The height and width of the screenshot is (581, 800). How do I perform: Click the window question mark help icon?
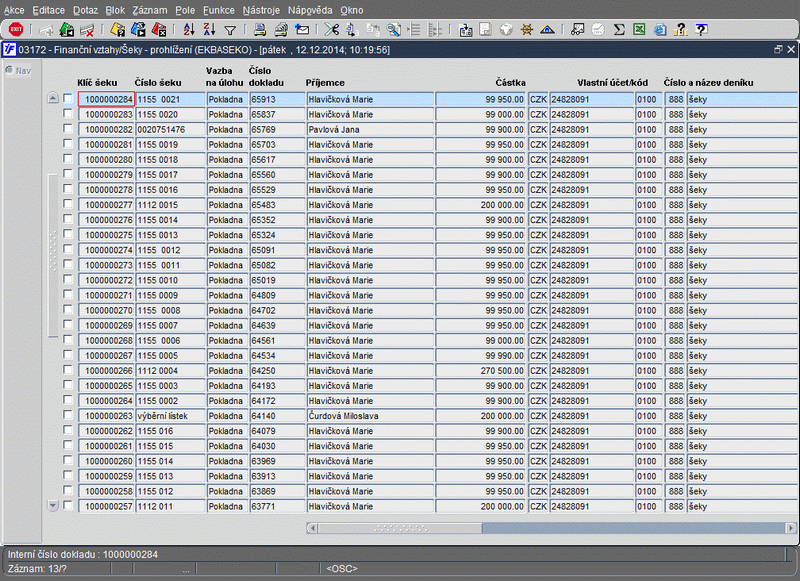[702, 30]
